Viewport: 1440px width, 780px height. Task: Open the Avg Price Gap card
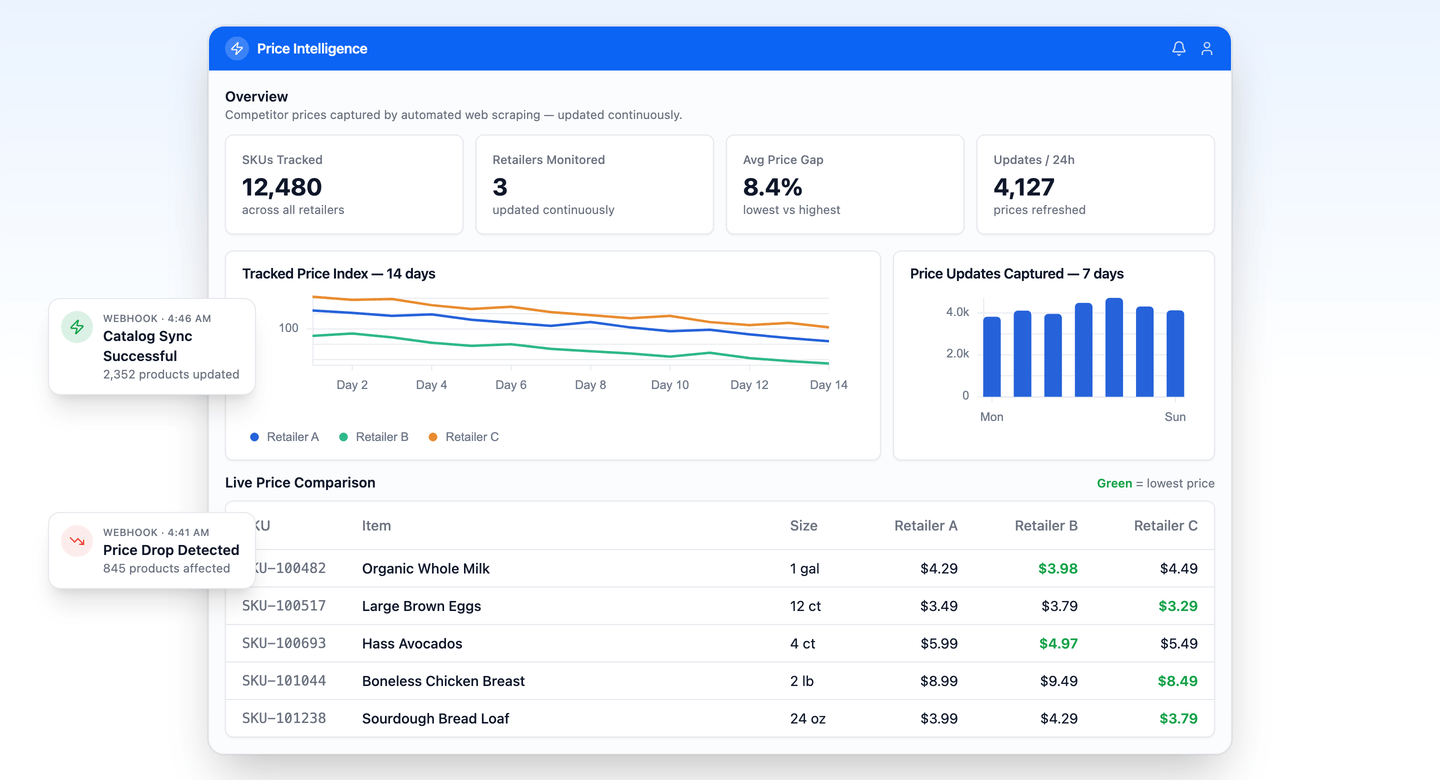coord(845,185)
